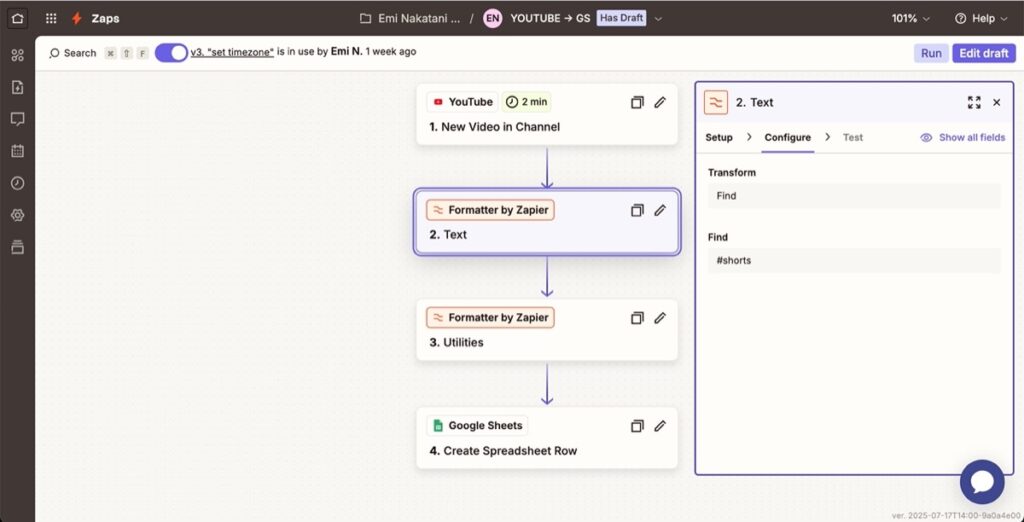The image size is (1024, 522).
Task: Open the apps grid menu
Action: pyautogui.click(x=51, y=18)
